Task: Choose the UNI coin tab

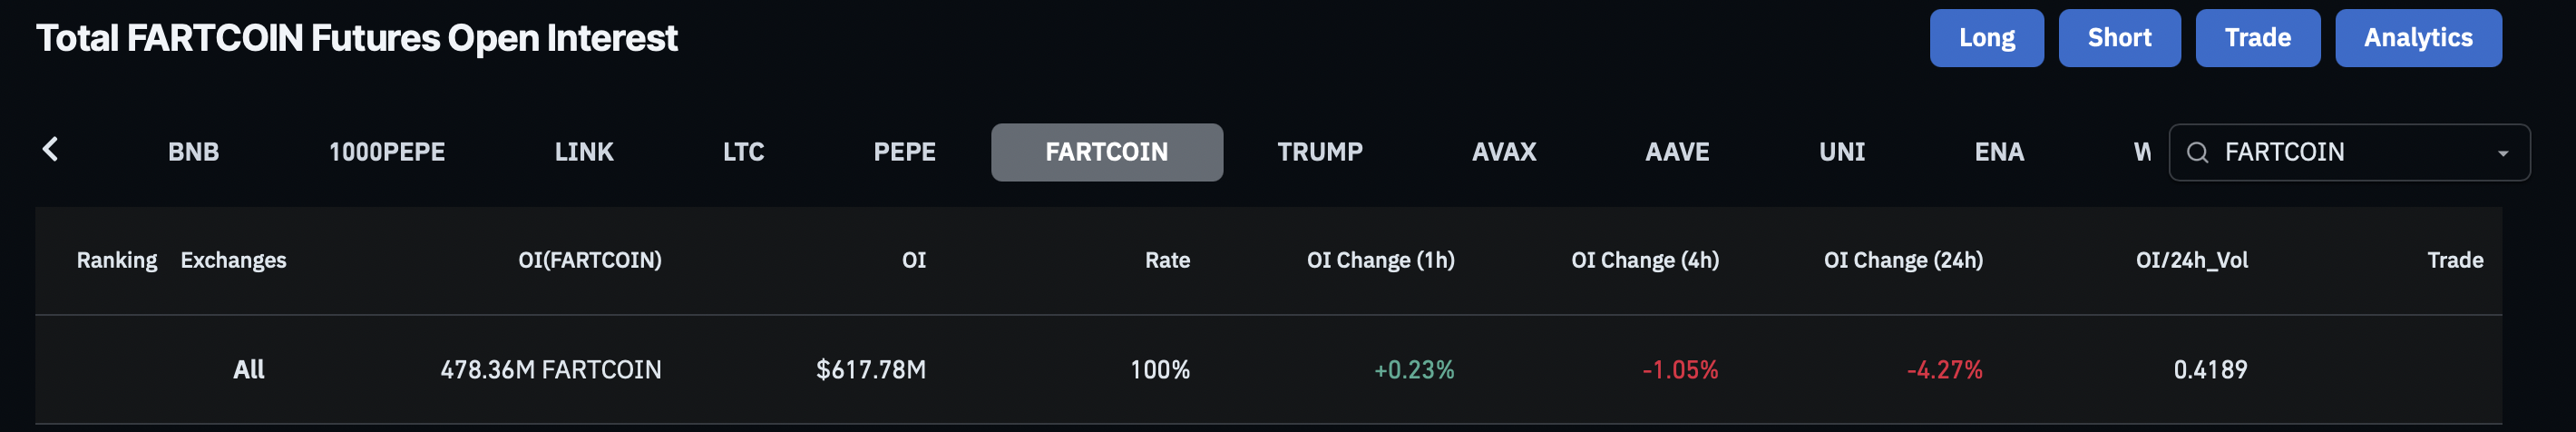Action: click(1841, 152)
